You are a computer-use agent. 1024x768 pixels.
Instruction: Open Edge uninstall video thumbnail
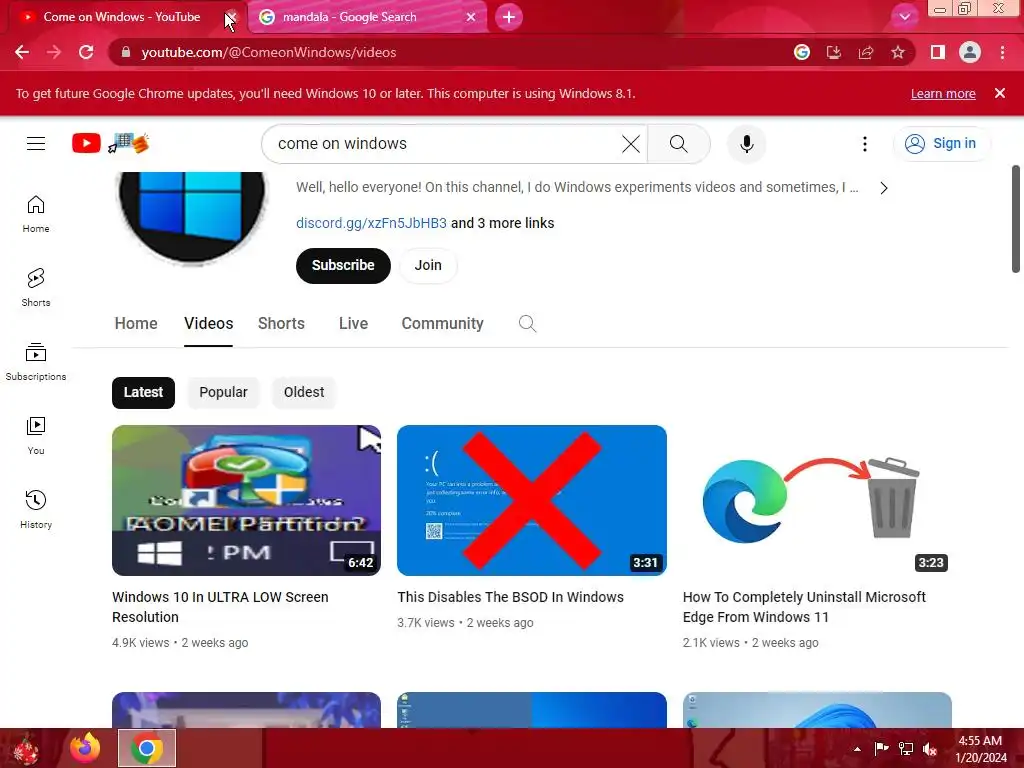817,500
